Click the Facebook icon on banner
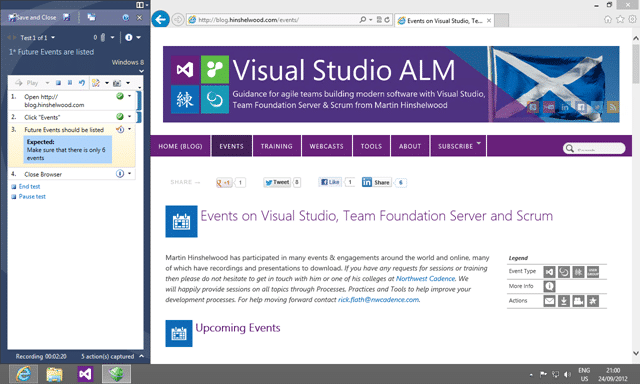This screenshot has width=640, height=384. pos(581,107)
